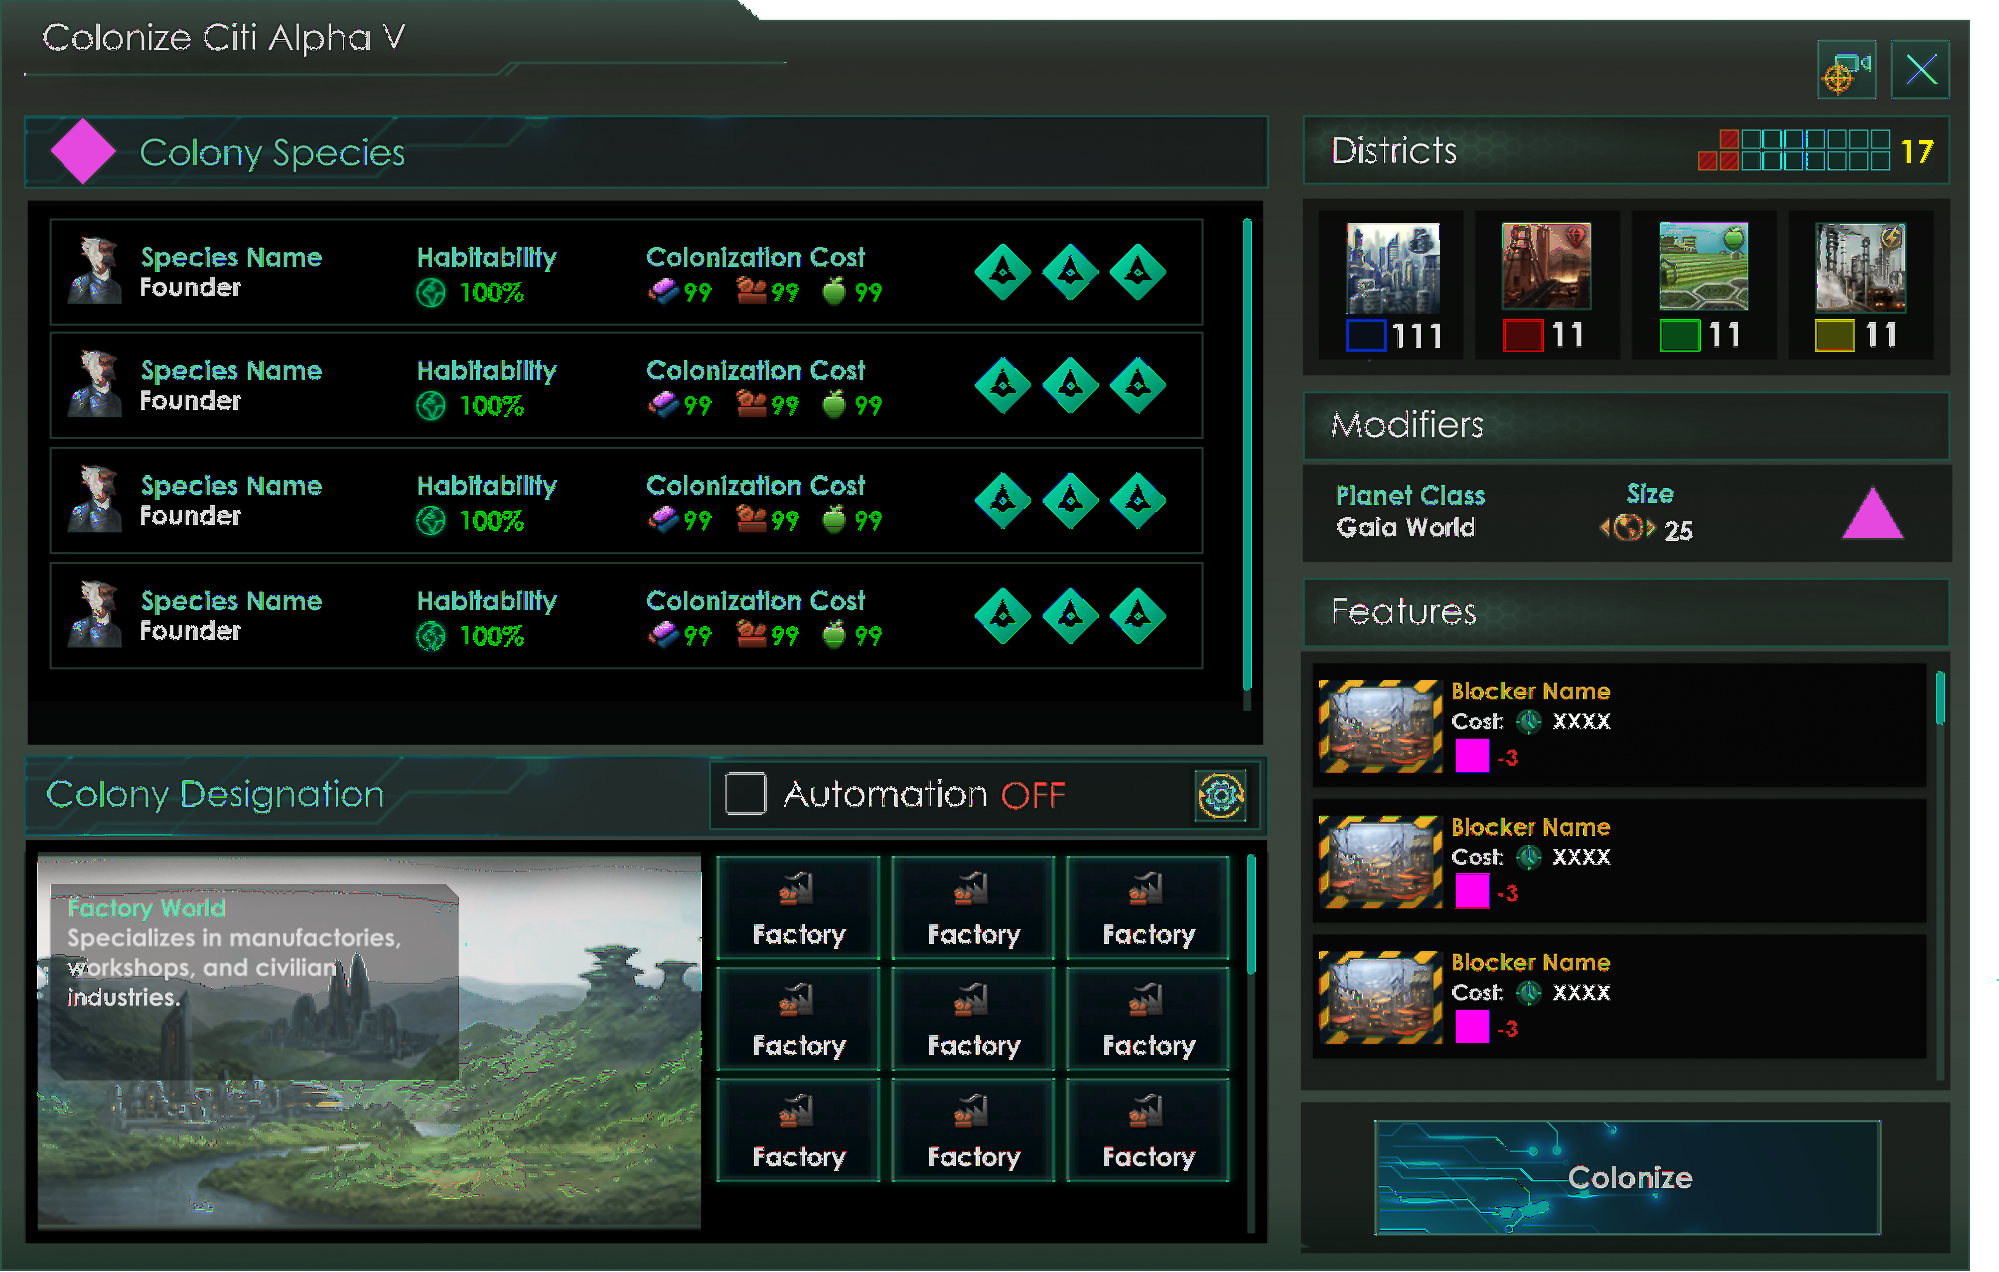Click the Automation OFF toggle label
1999x1272 pixels.
click(x=924, y=795)
